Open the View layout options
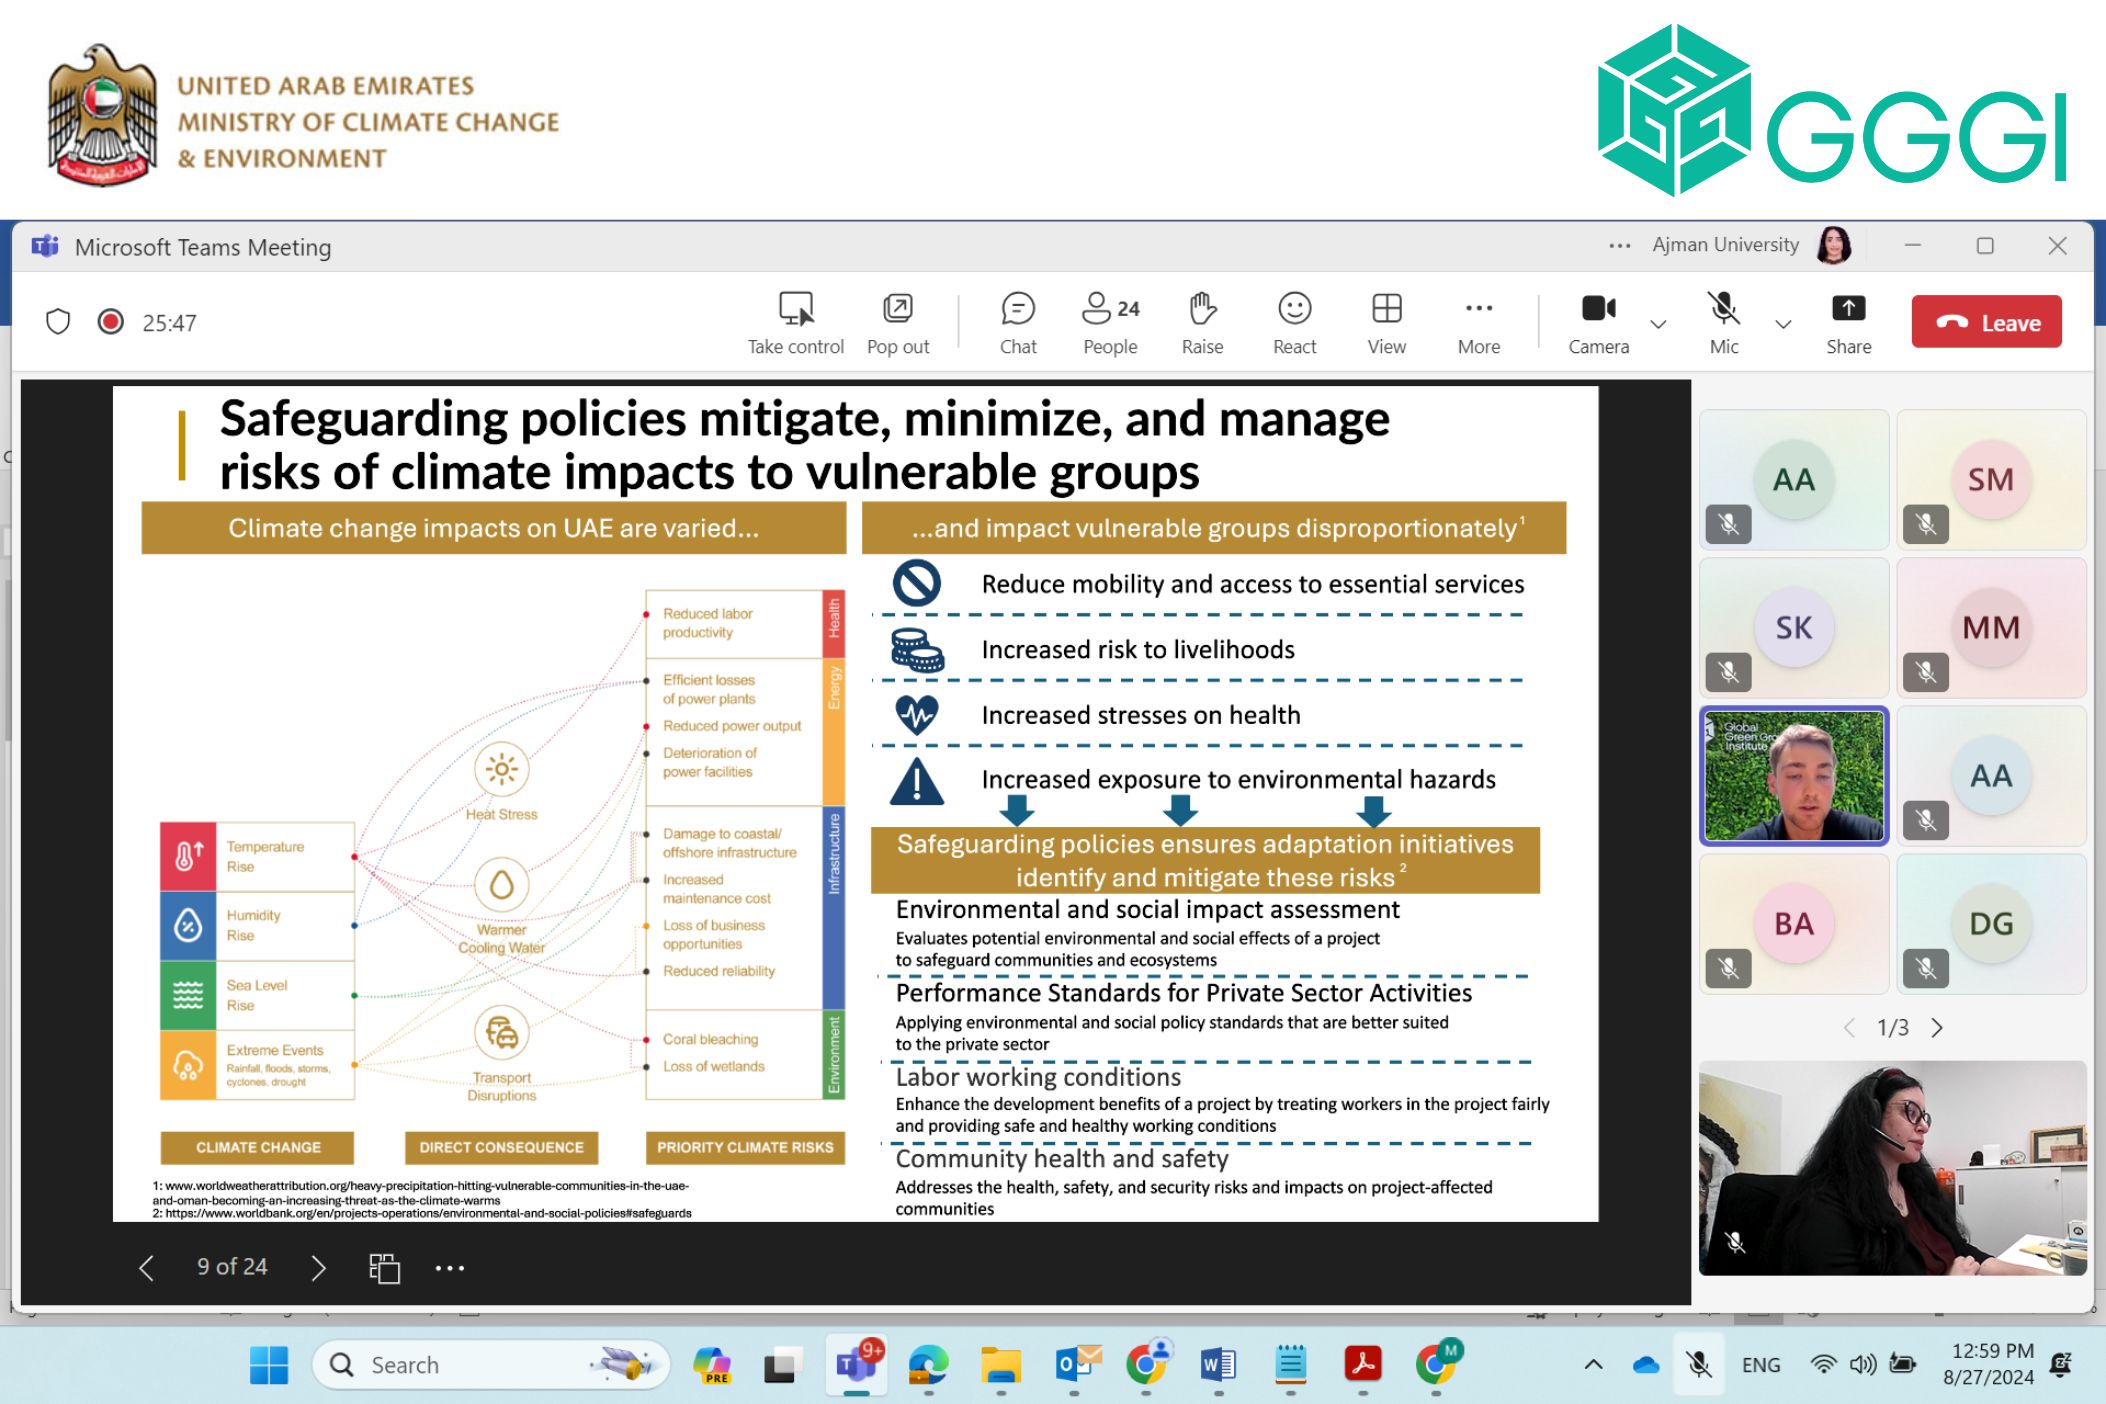2106x1404 pixels. pos(1386,309)
